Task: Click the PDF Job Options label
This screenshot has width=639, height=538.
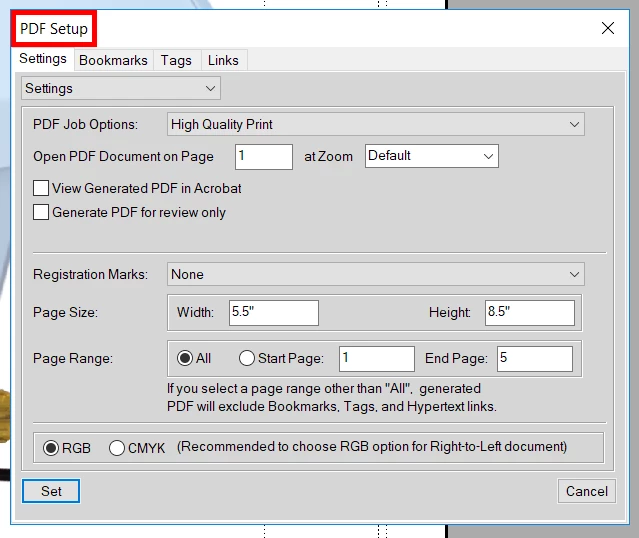Action: click(x=85, y=124)
